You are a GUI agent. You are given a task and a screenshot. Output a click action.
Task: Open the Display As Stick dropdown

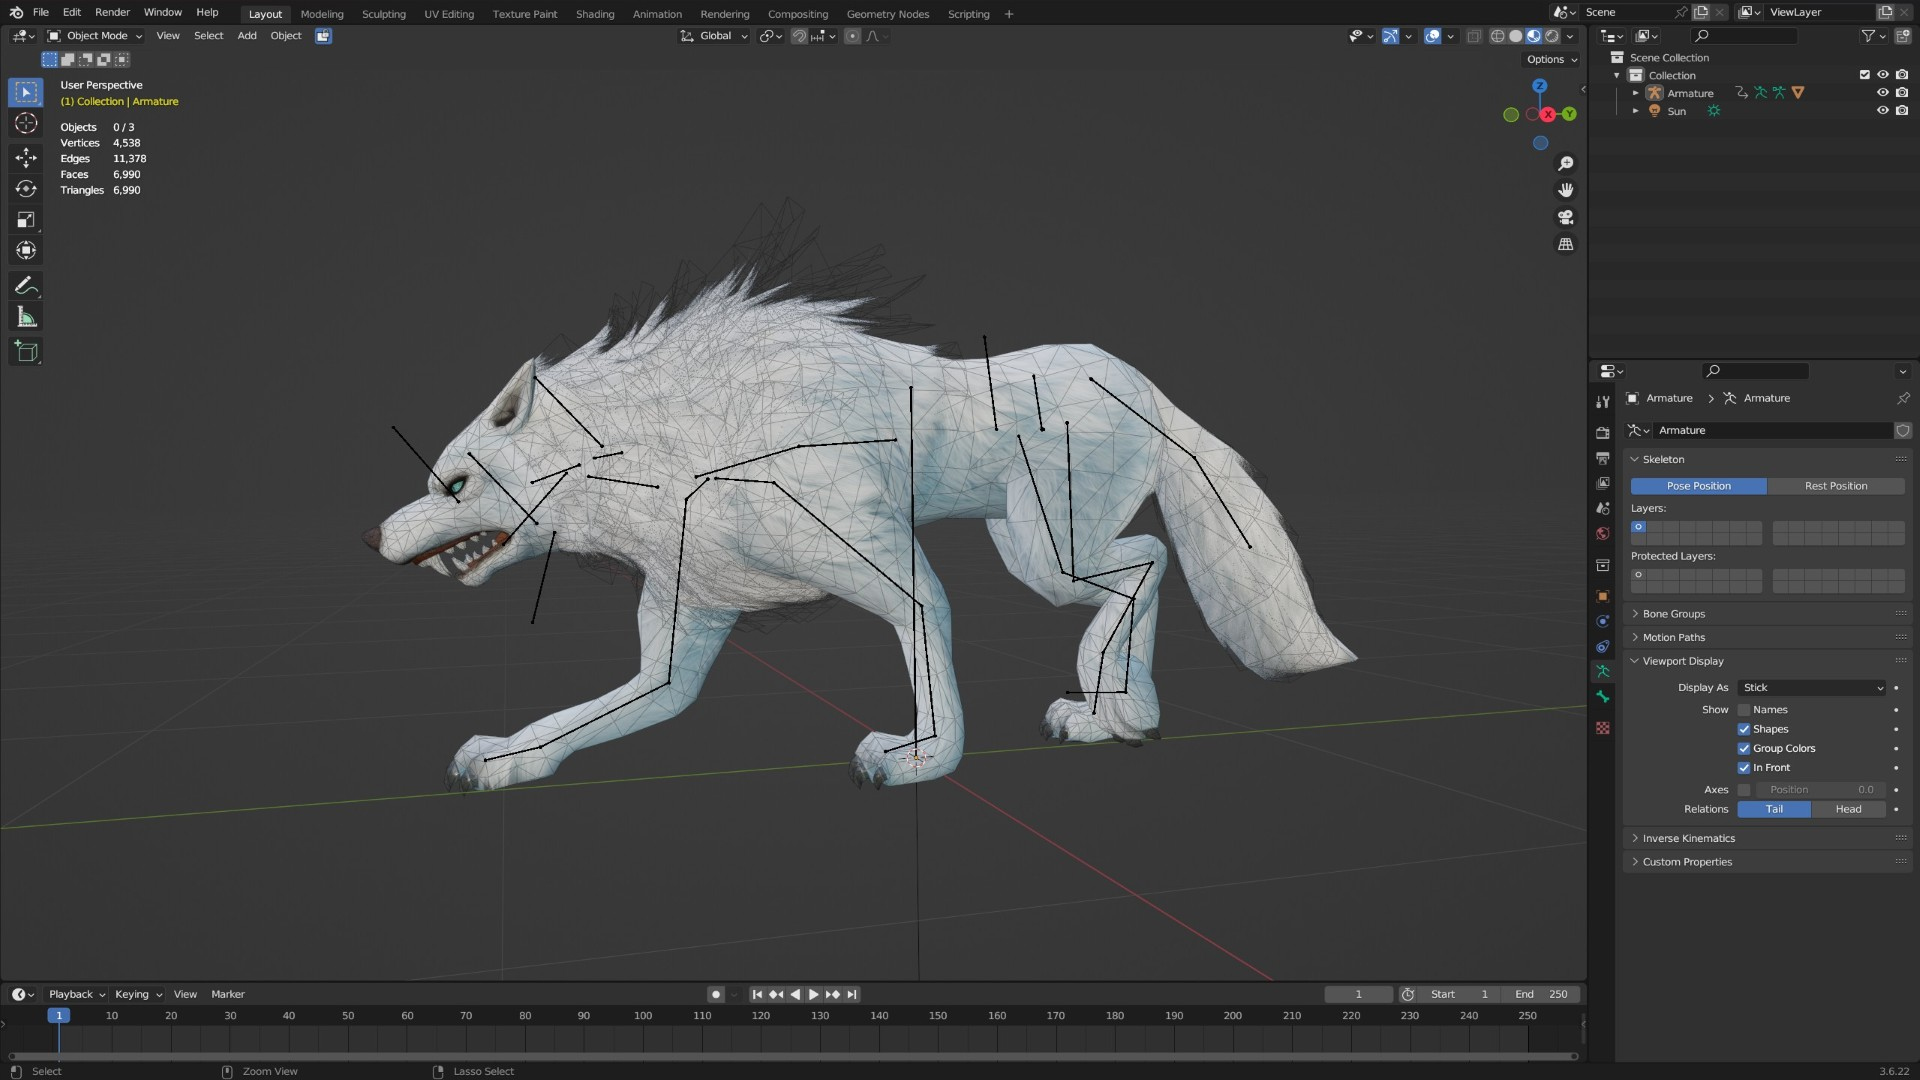[1813, 688]
